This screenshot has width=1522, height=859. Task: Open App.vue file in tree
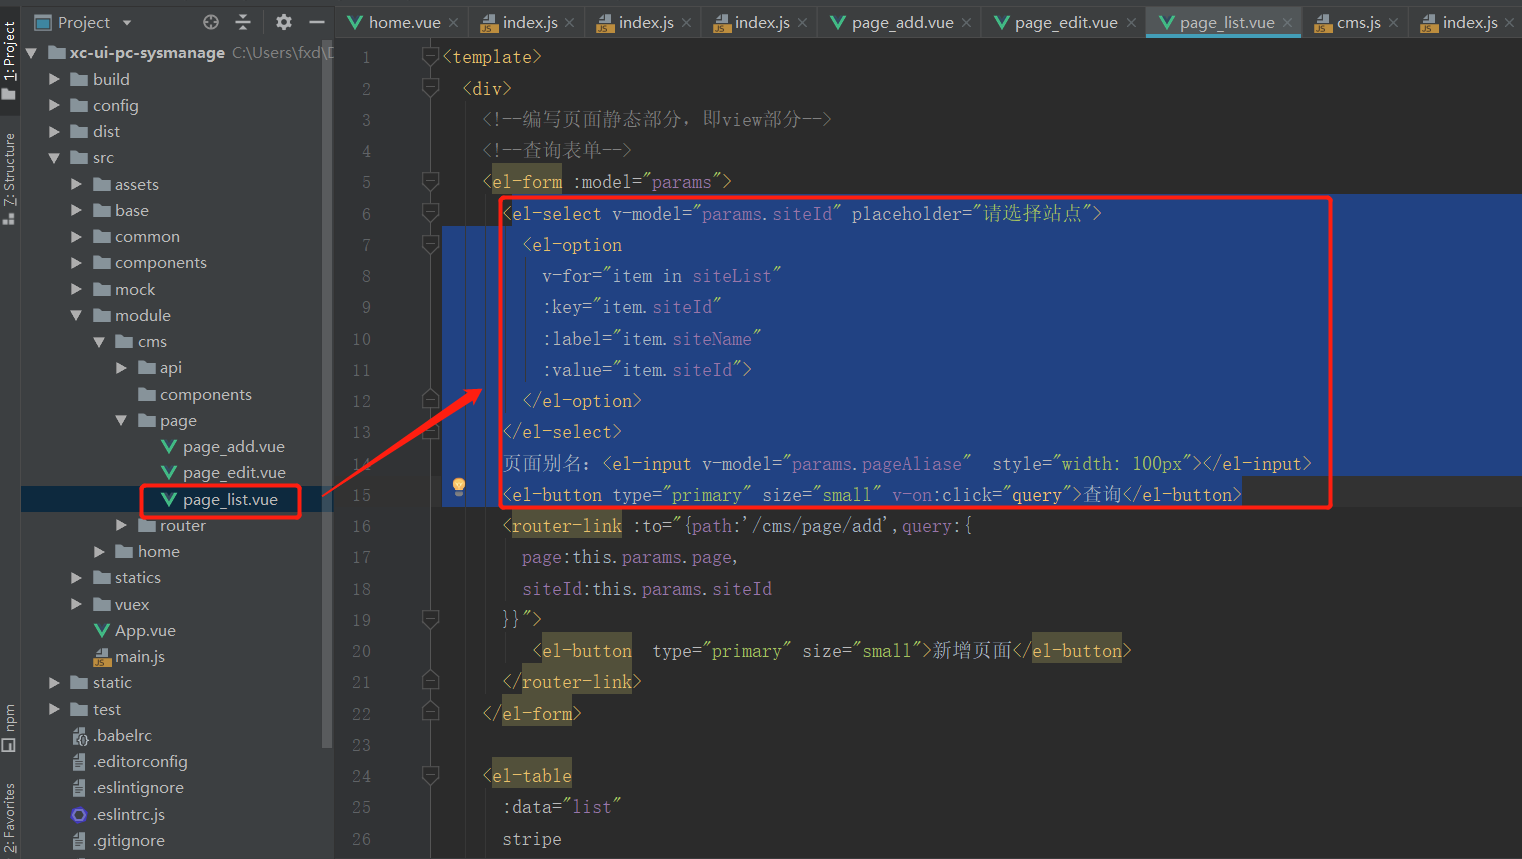[145, 630]
